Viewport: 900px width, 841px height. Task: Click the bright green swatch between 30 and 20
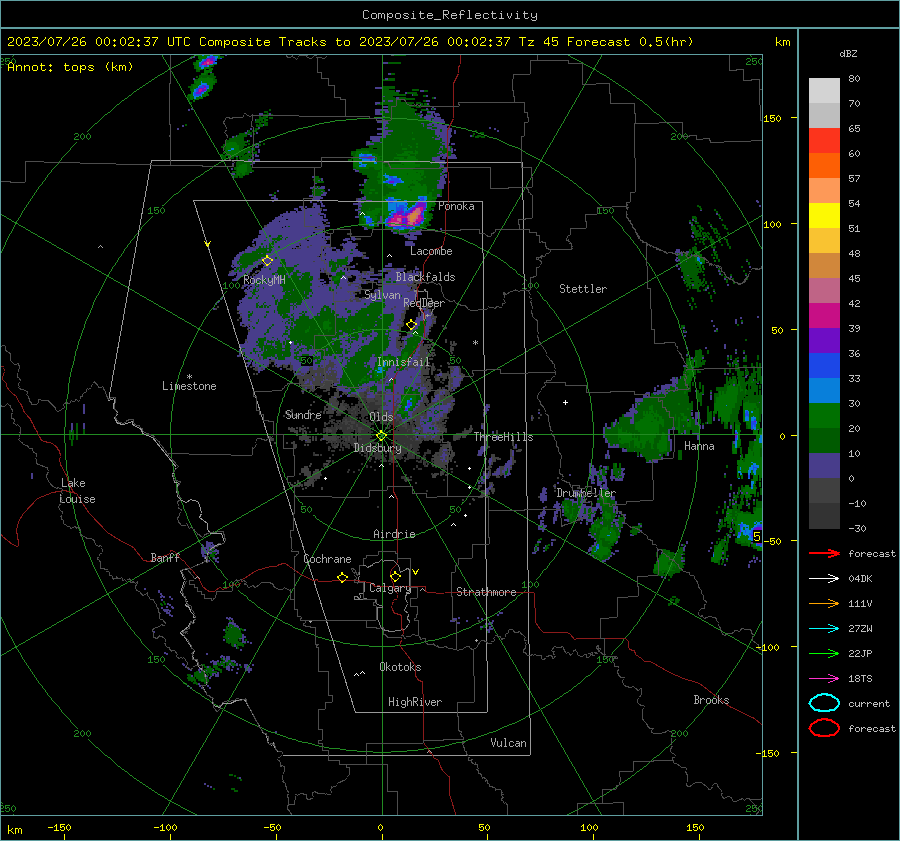pos(824,416)
